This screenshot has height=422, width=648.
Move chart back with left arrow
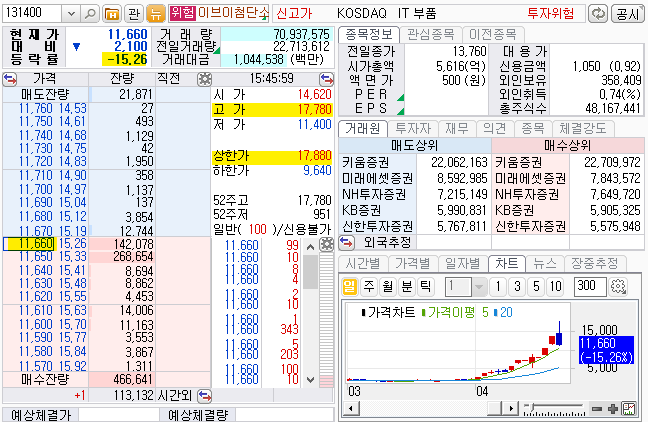click(x=351, y=409)
